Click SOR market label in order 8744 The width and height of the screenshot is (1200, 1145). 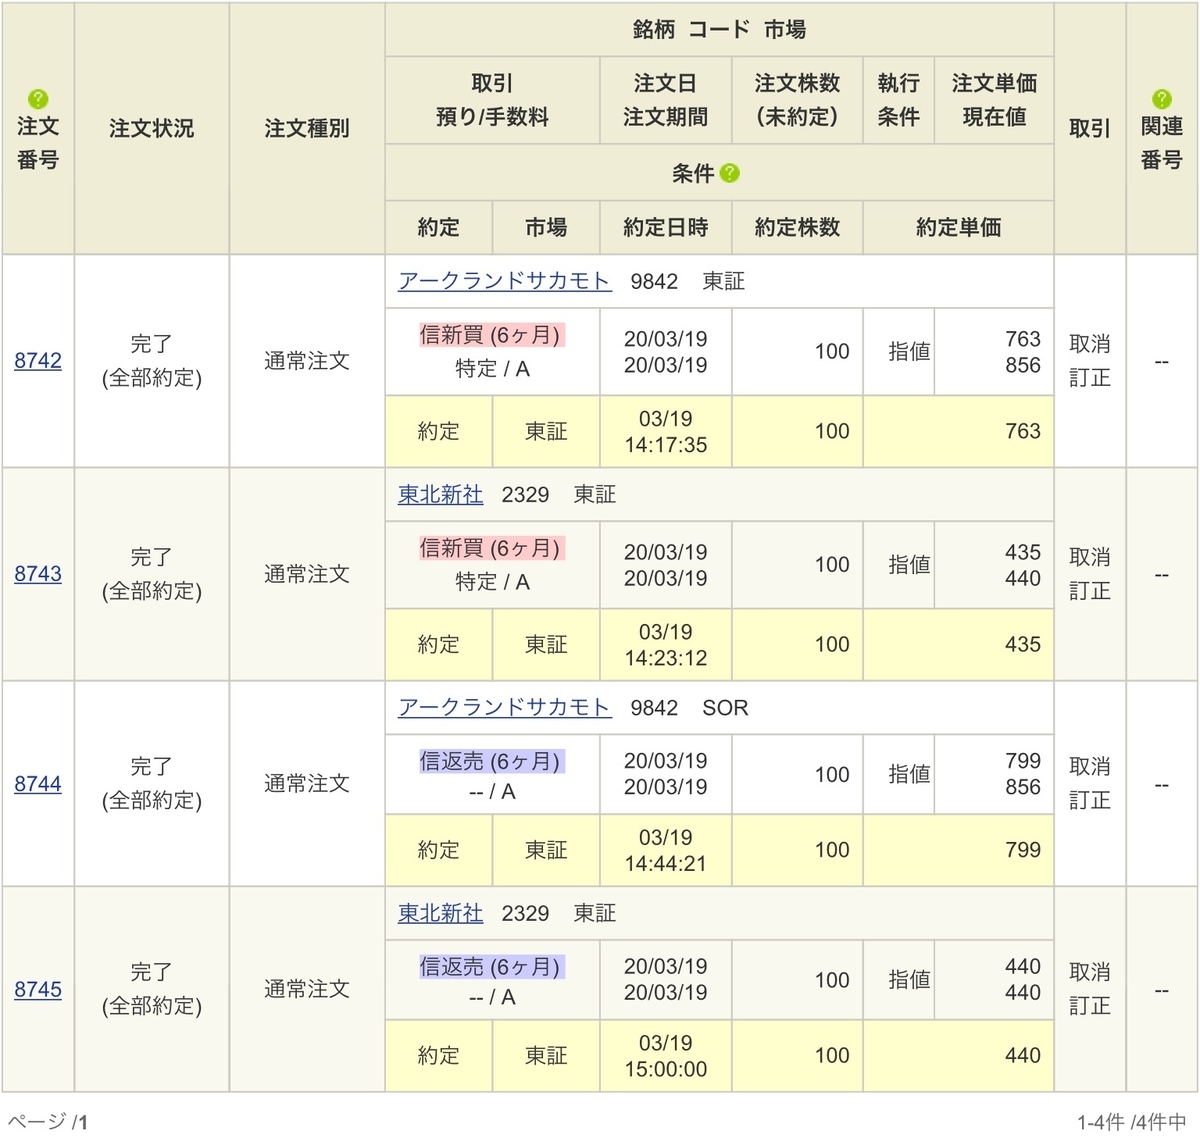coord(725,708)
